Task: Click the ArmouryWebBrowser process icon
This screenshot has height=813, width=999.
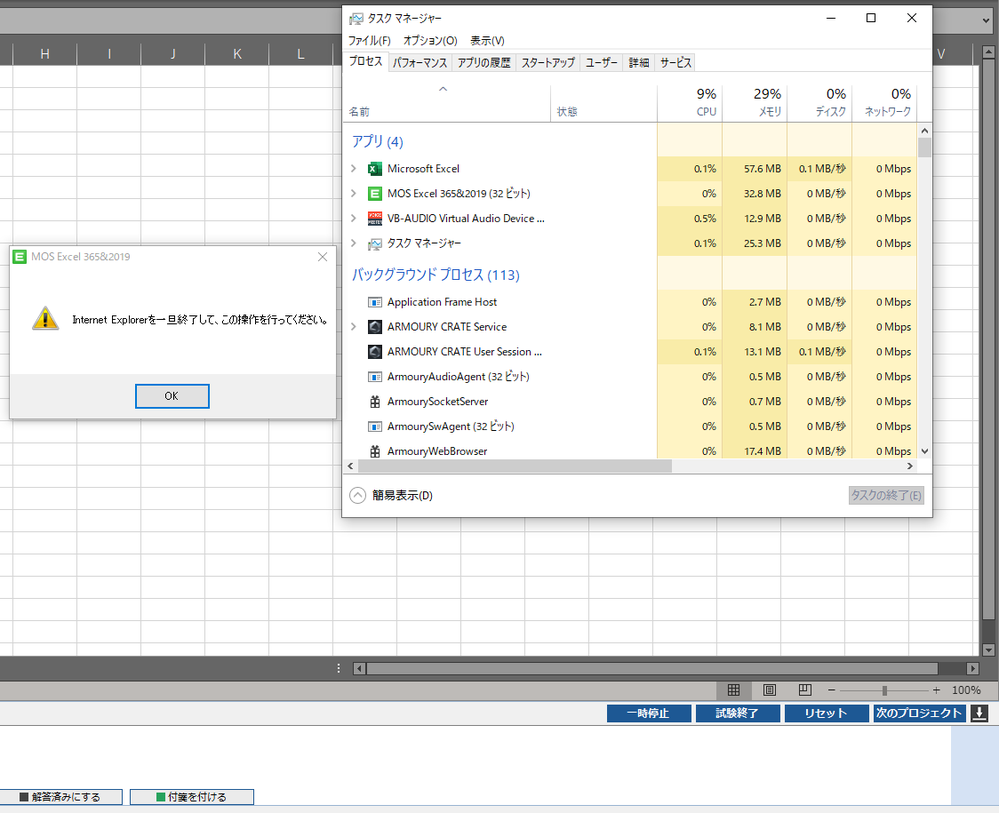Action: pos(375,451)
